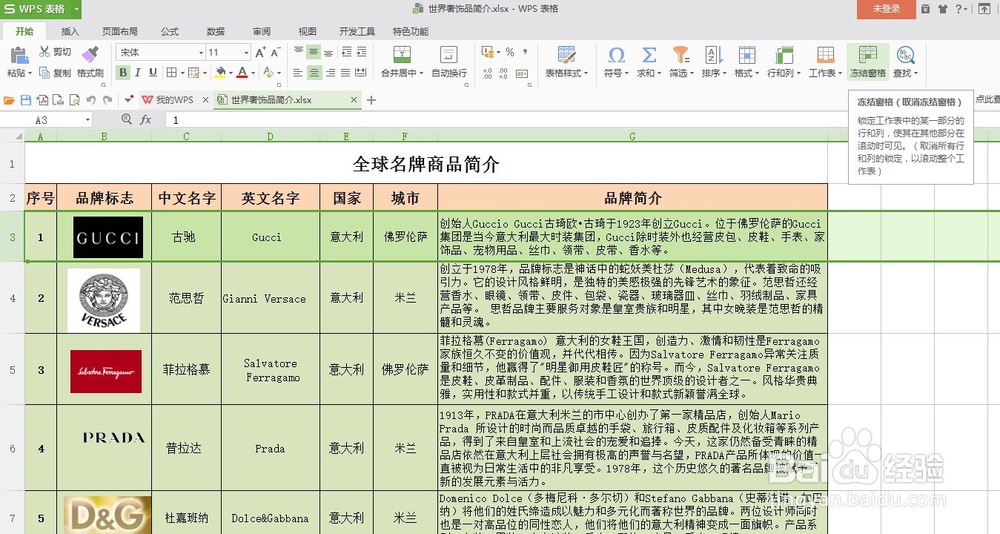Click the red font color A swatch
This screenshot has width=1000, height=534.
click(242, 73)
